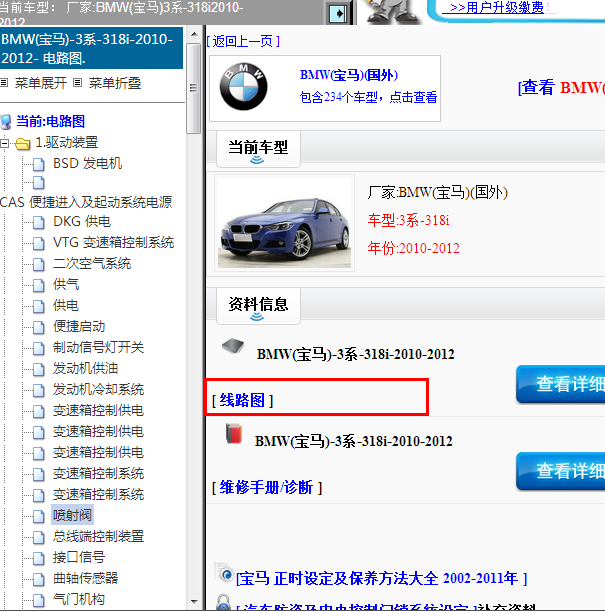The image size is (605, 611).
Task: Click the document icon beside BSD 发电机
Action: 39,164
